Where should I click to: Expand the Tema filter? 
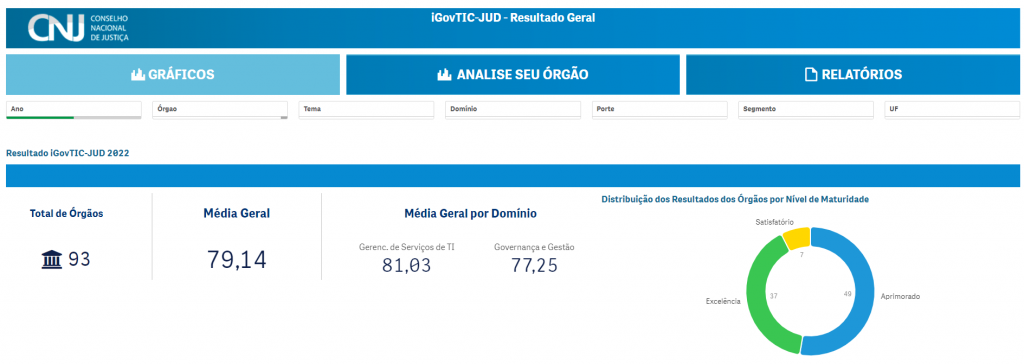(366, 110)
